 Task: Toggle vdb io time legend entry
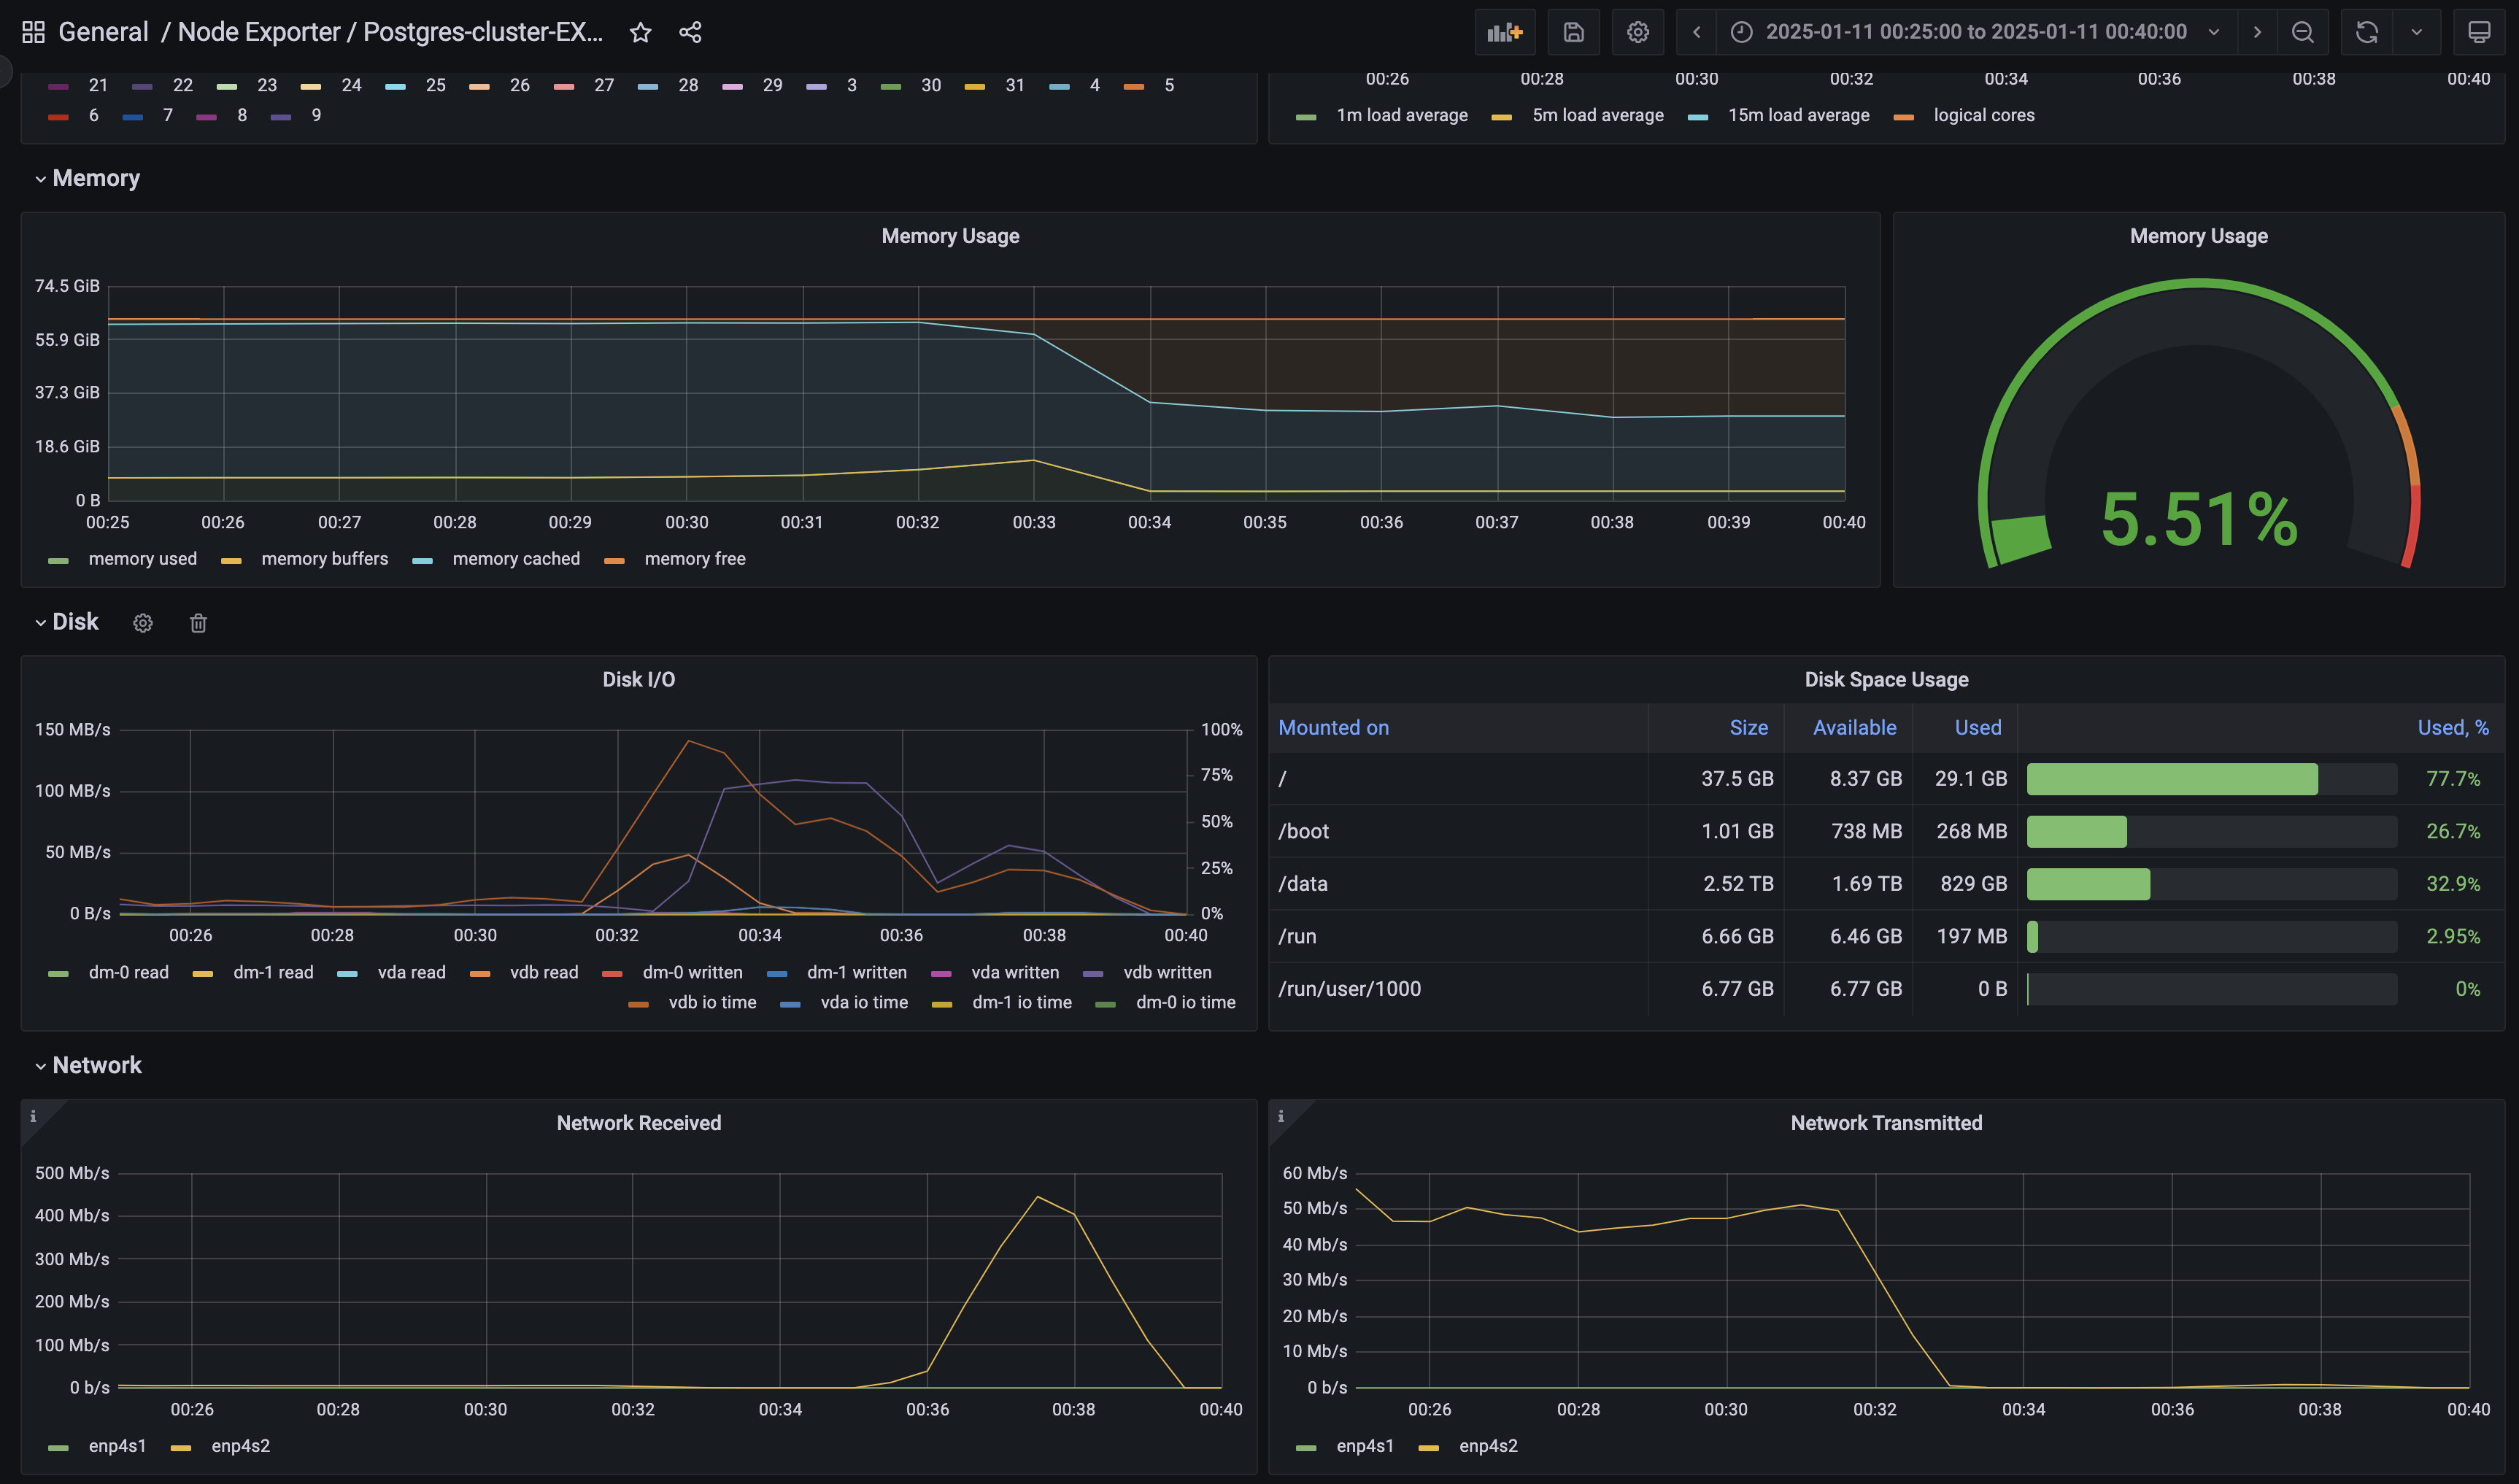coord(712,1003)
